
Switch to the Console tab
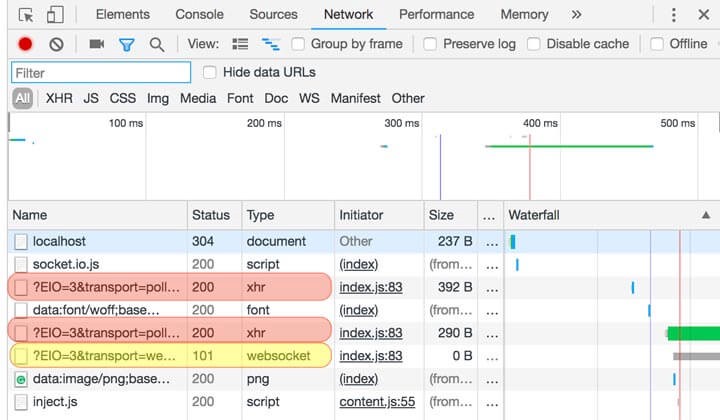tap(199, 15)
